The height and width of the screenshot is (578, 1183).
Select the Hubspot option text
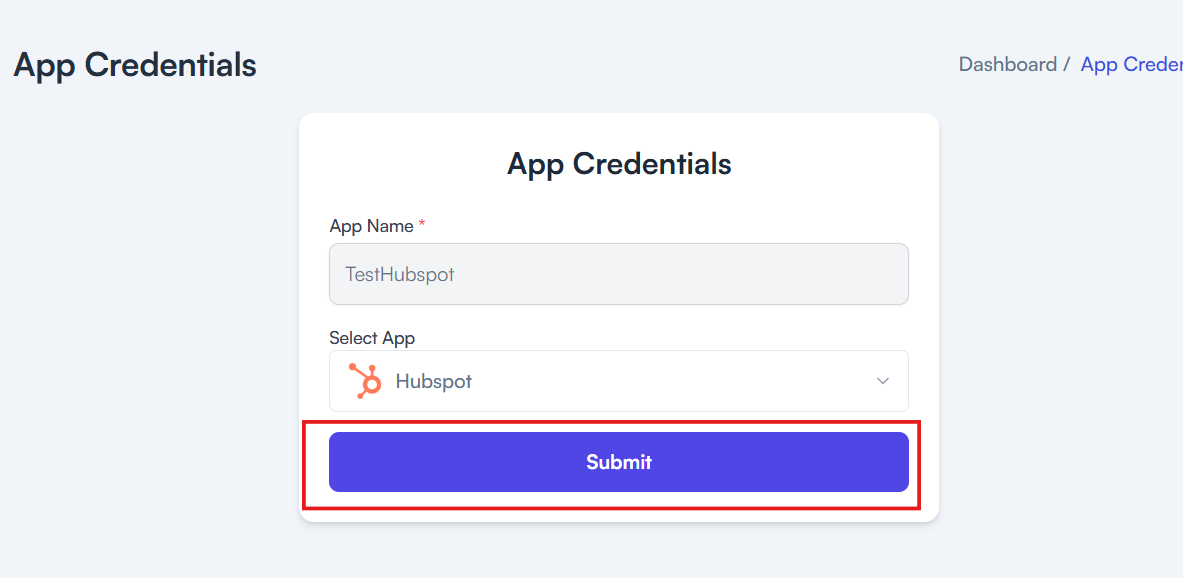[x=434, y=381]
